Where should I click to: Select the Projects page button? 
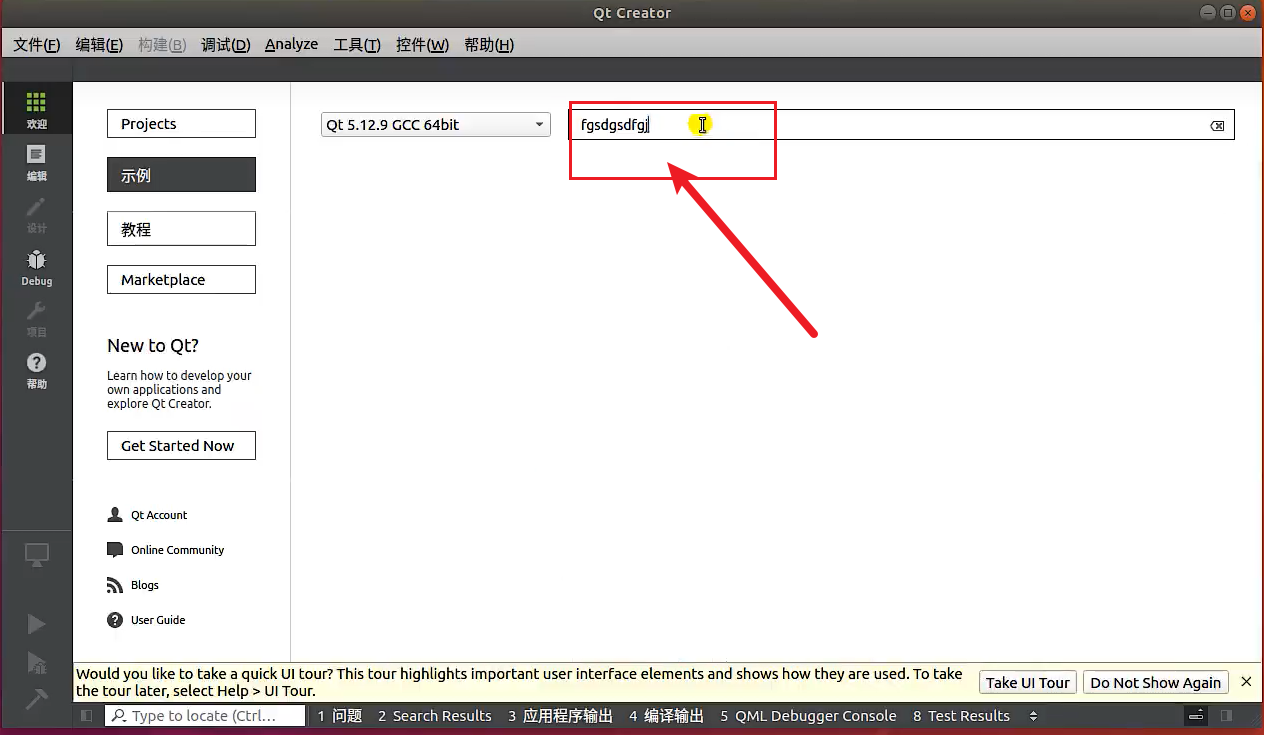pyautogui.click(x=181, y=124)
